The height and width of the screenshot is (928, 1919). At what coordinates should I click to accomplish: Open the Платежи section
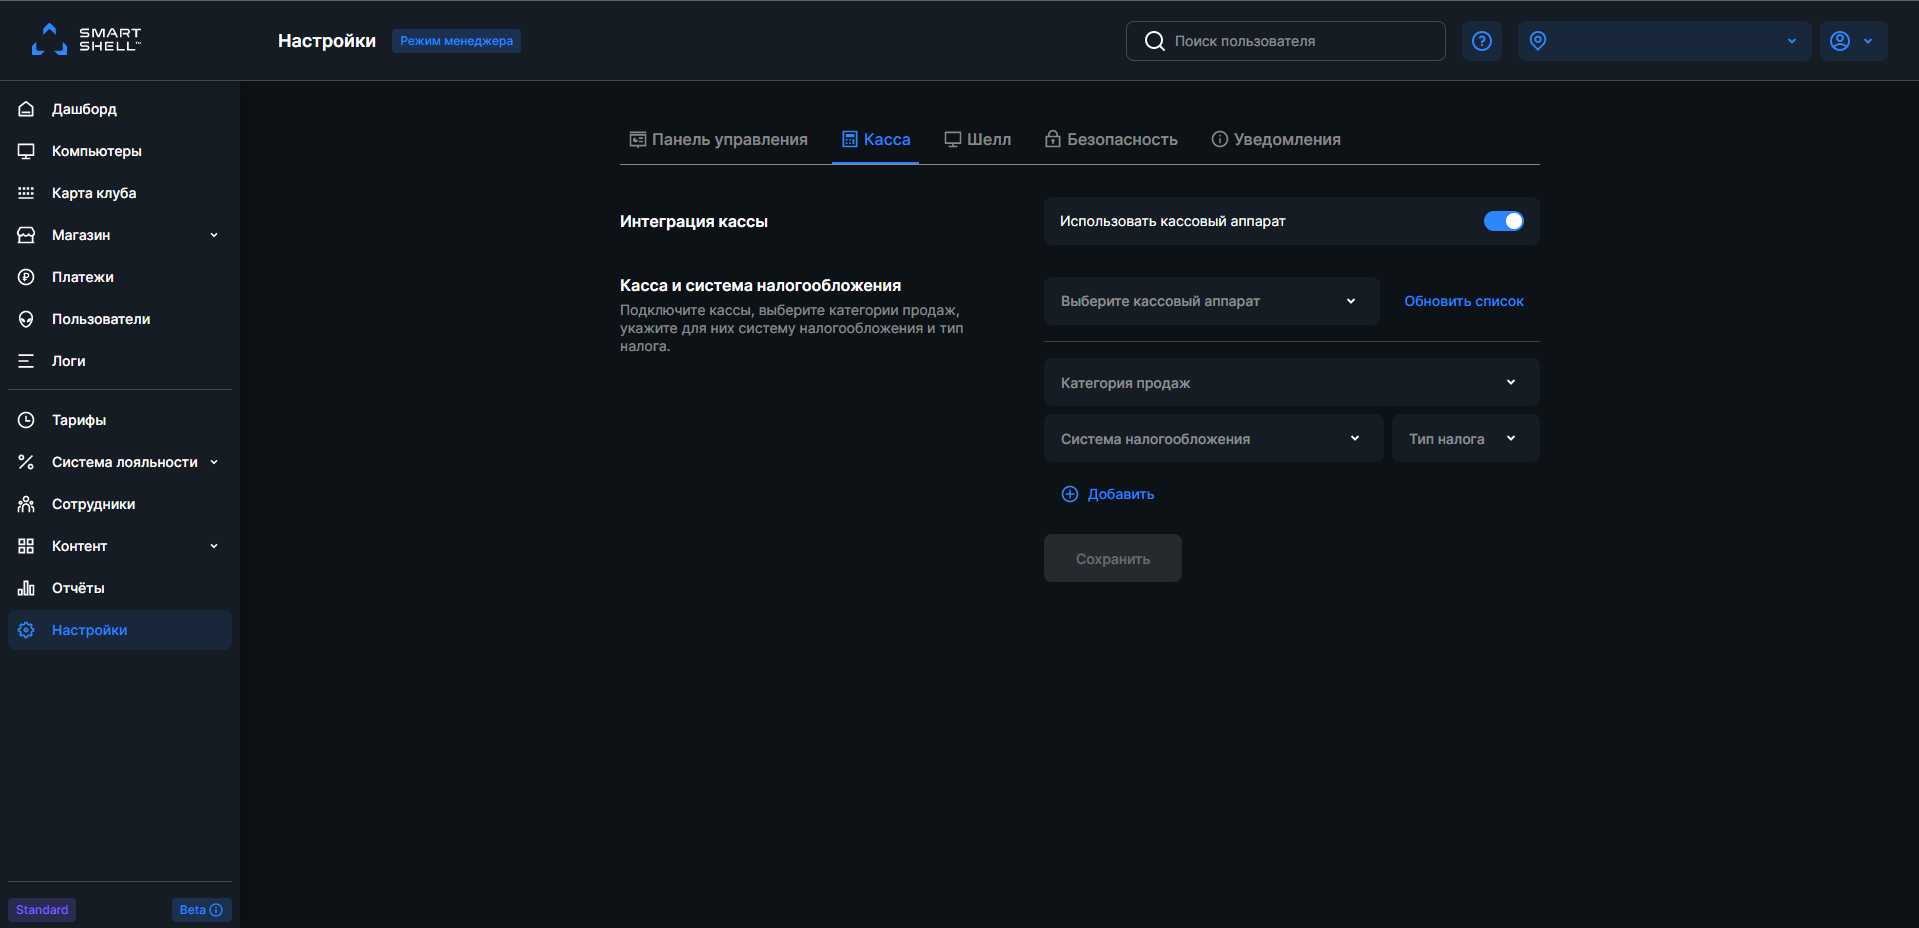click(85, 277)
